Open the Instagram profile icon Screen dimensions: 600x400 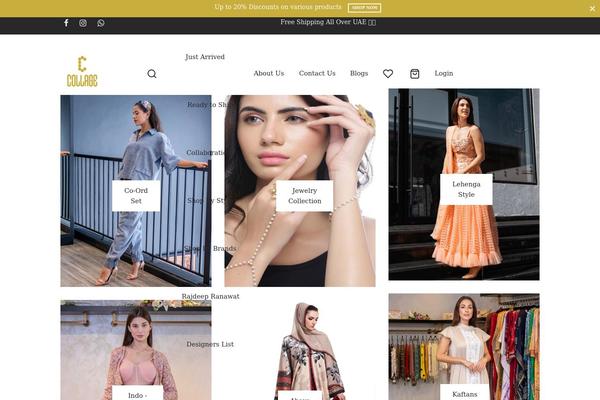(x=83, y=23)
